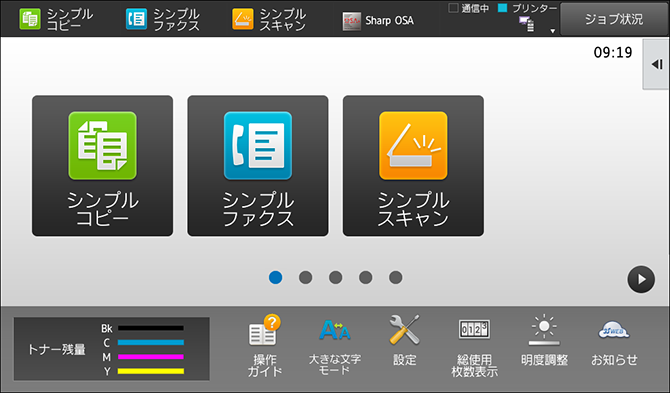Launch Sharp OSA from top bar
Viewport: 670px width, 393px height.
pos(378,21)
